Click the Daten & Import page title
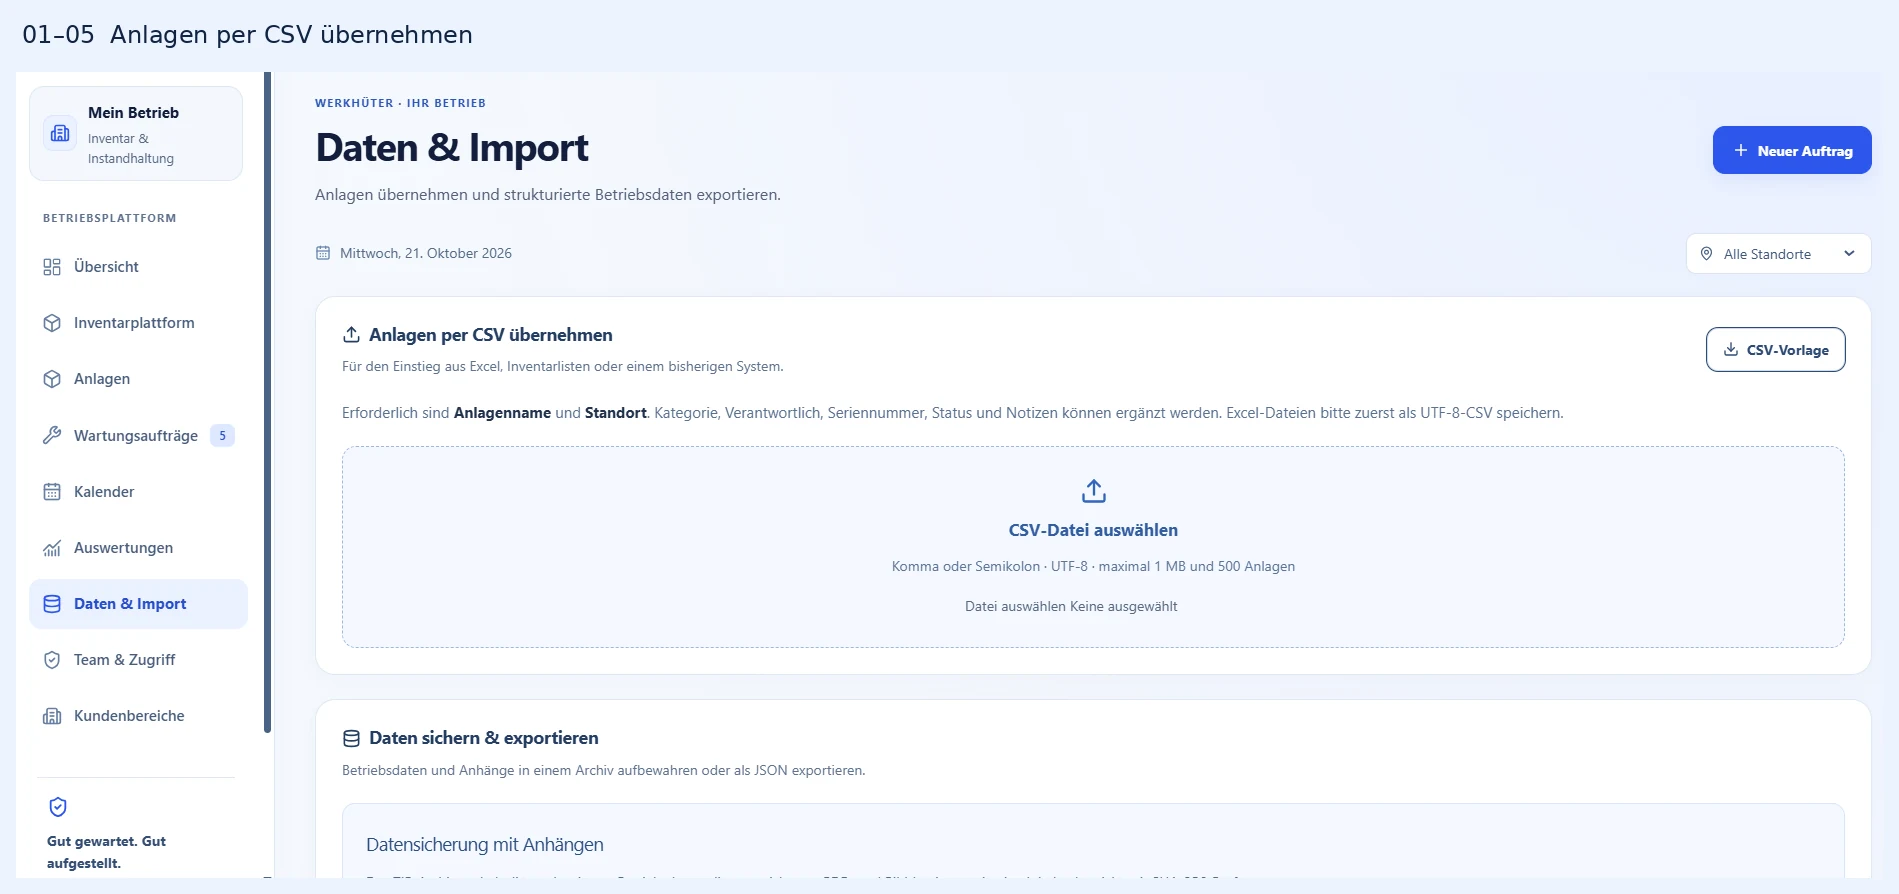The width and height of the screenshot is (1899, 894). click(452, 148)
